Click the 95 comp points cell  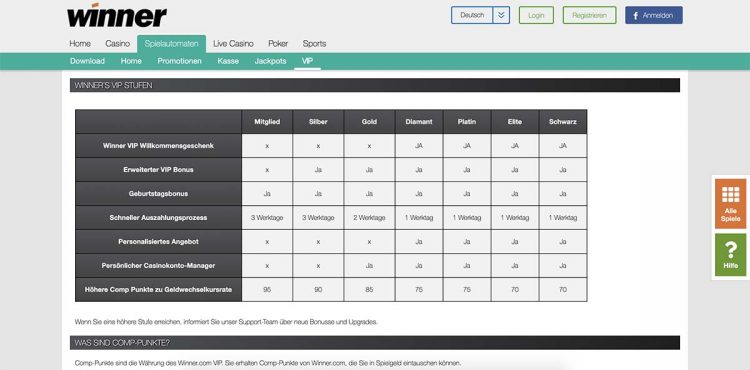coord(267,289)
